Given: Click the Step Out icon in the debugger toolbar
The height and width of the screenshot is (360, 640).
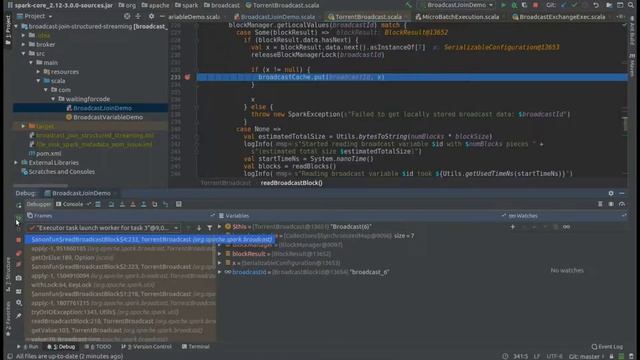Looking at the screenshot, I should (143, 204).
